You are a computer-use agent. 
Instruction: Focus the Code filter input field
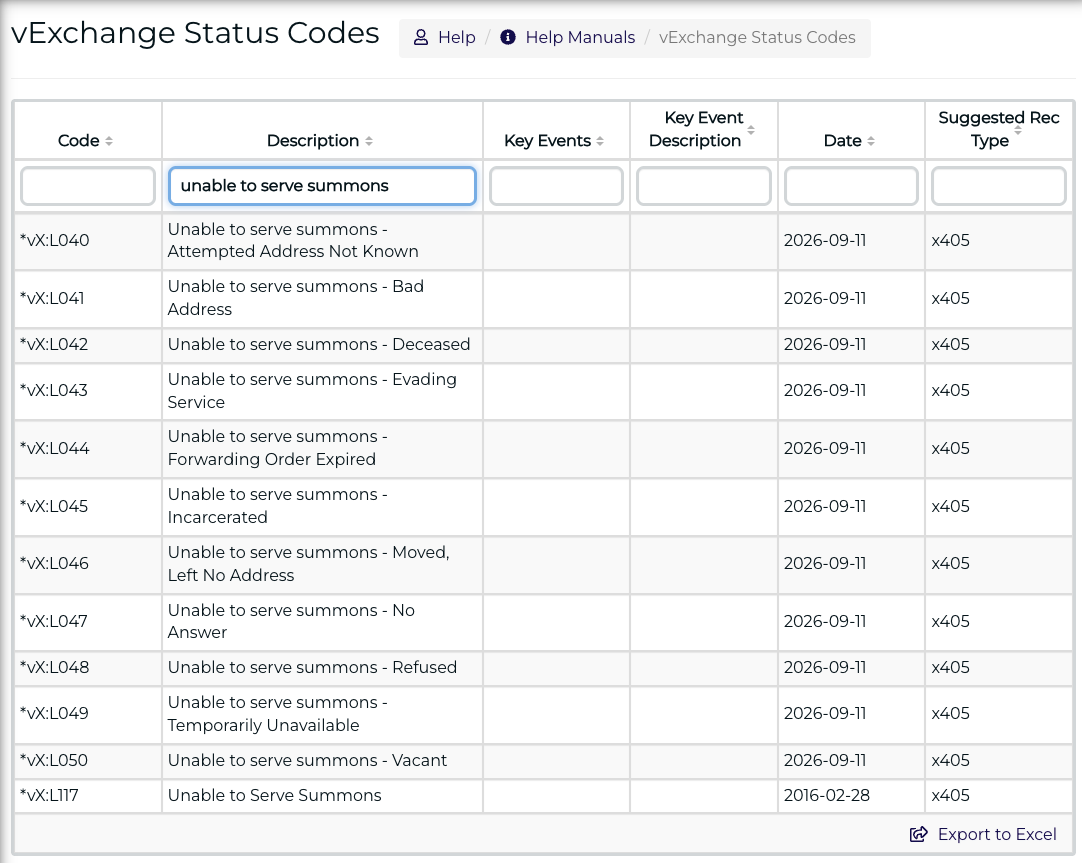pyautogui.click(x=88, y=186)
